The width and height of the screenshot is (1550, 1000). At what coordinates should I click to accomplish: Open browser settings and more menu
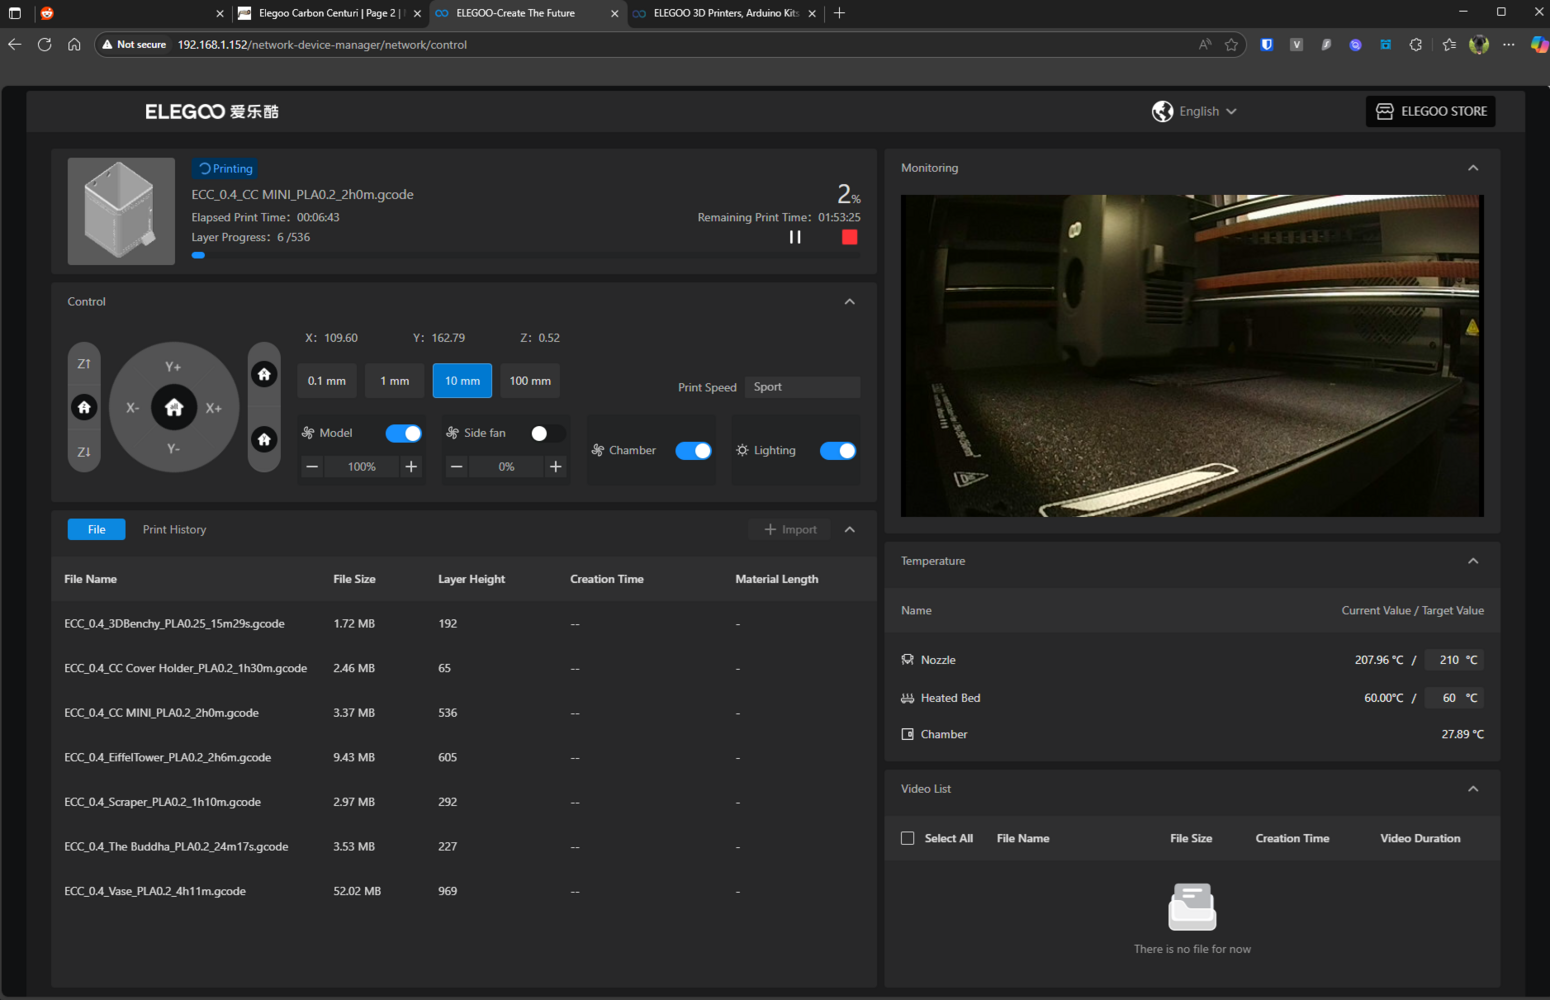(x=1509, y=44)
